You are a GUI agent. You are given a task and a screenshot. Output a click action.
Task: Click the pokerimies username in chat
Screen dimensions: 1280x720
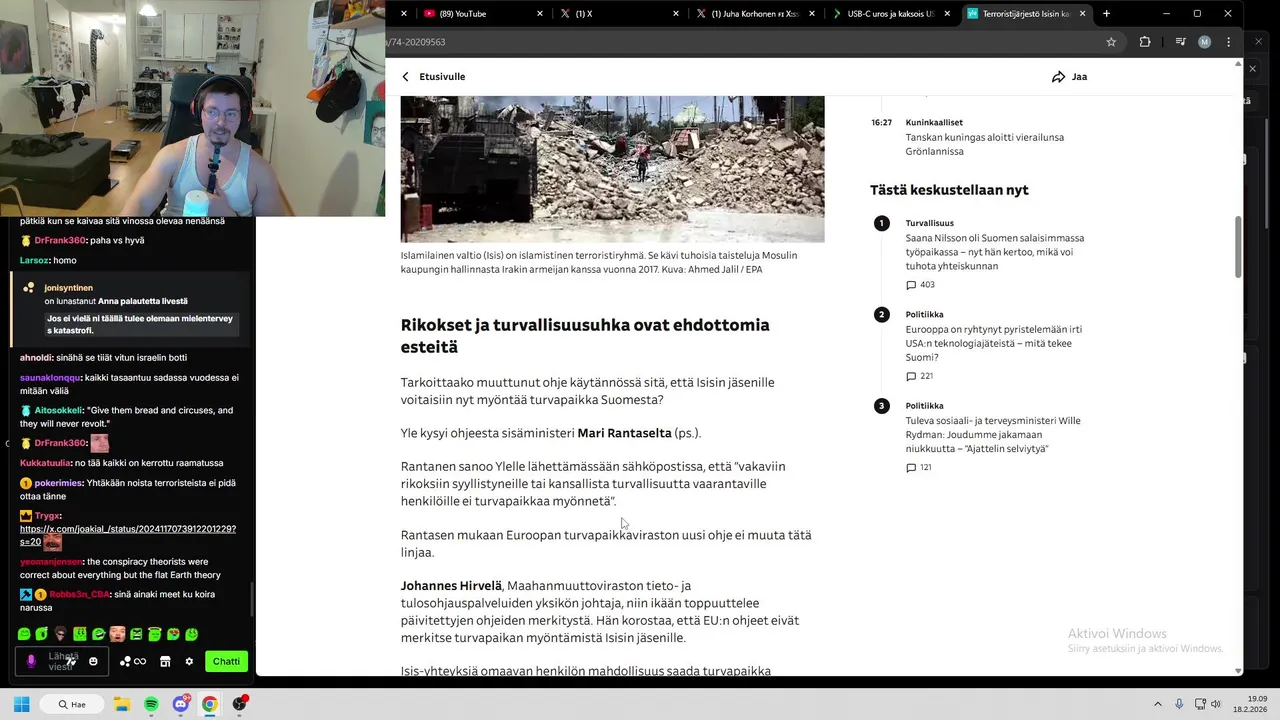coord(58,482)
